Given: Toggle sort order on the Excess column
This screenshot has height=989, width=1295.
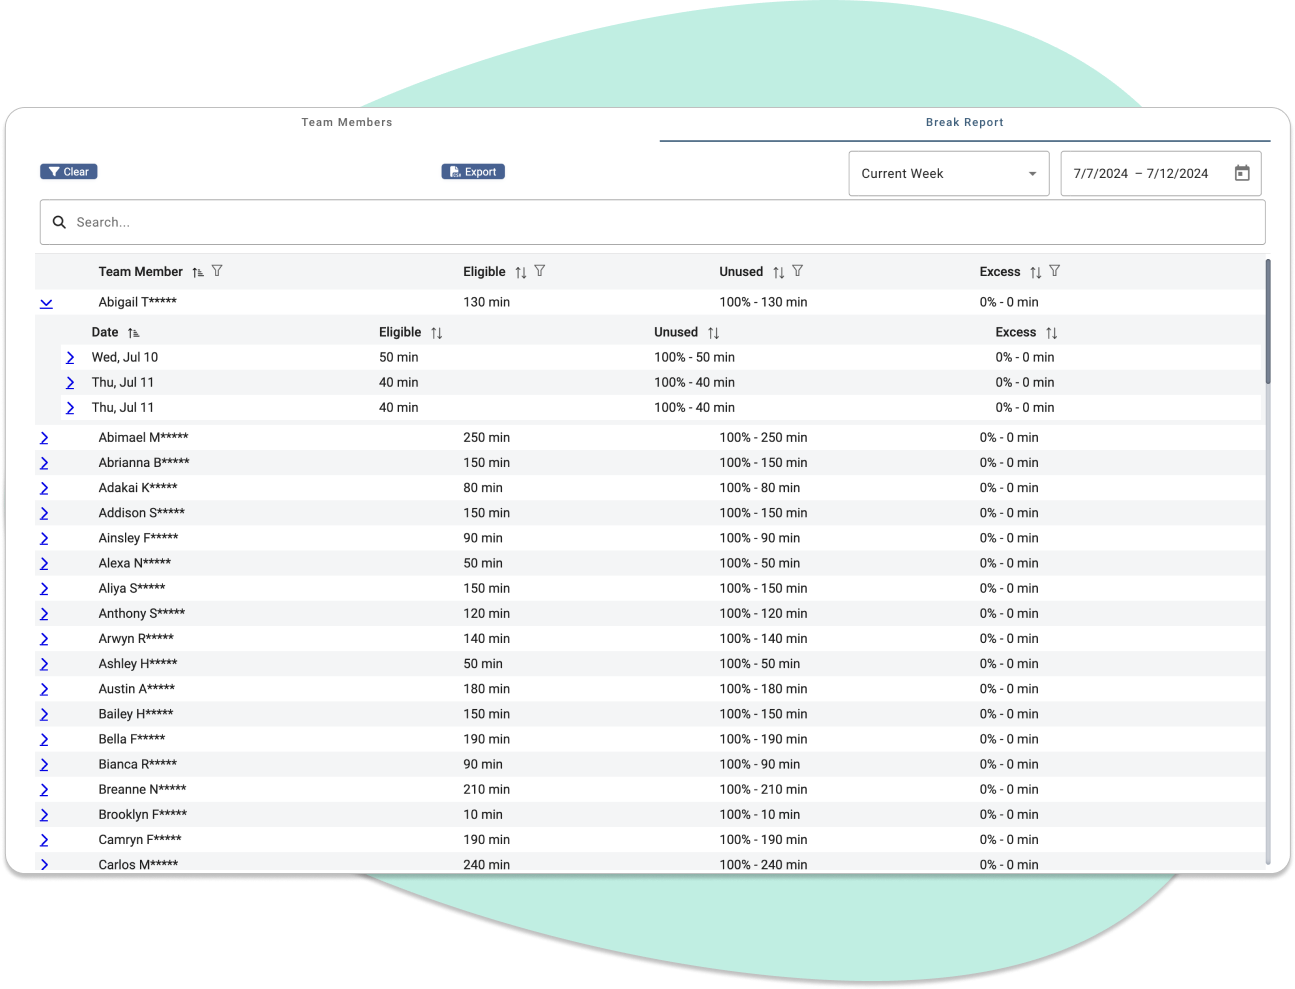Looking at the screenshot, I should click(1035, 271).
